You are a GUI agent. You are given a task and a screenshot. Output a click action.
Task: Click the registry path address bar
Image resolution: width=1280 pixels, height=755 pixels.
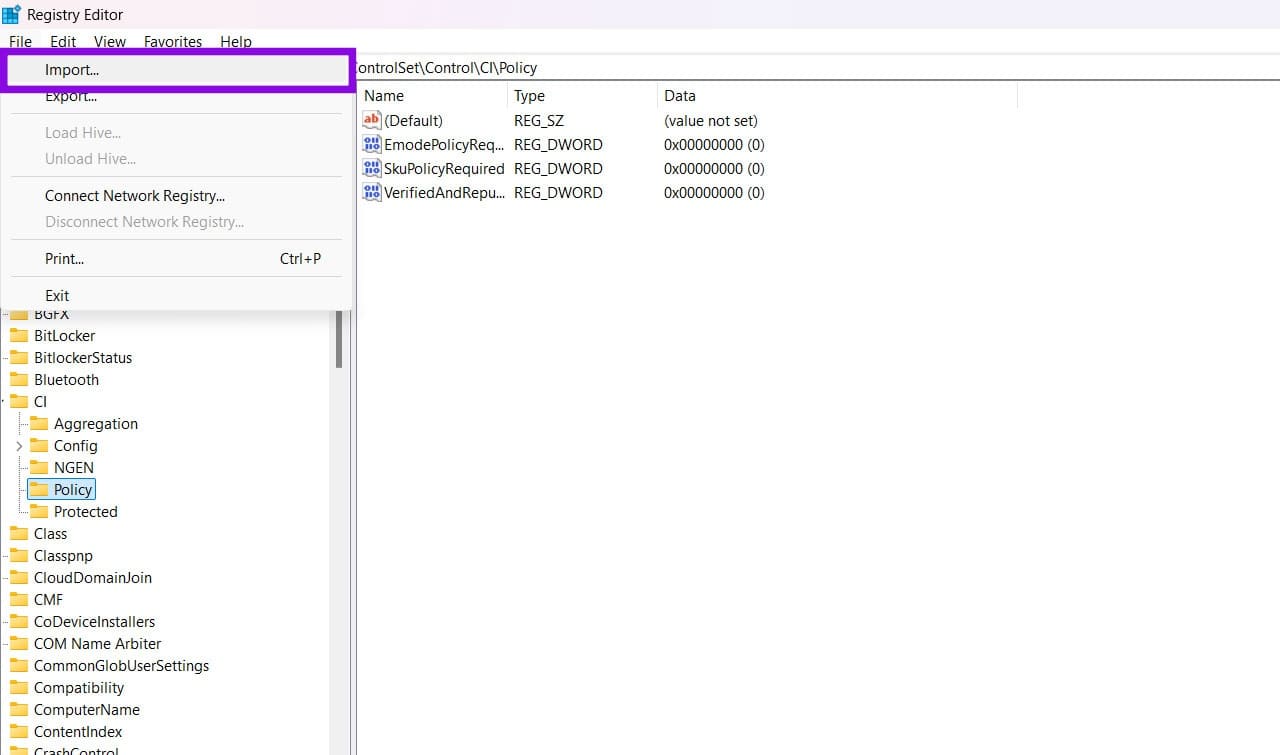[817, 68]
